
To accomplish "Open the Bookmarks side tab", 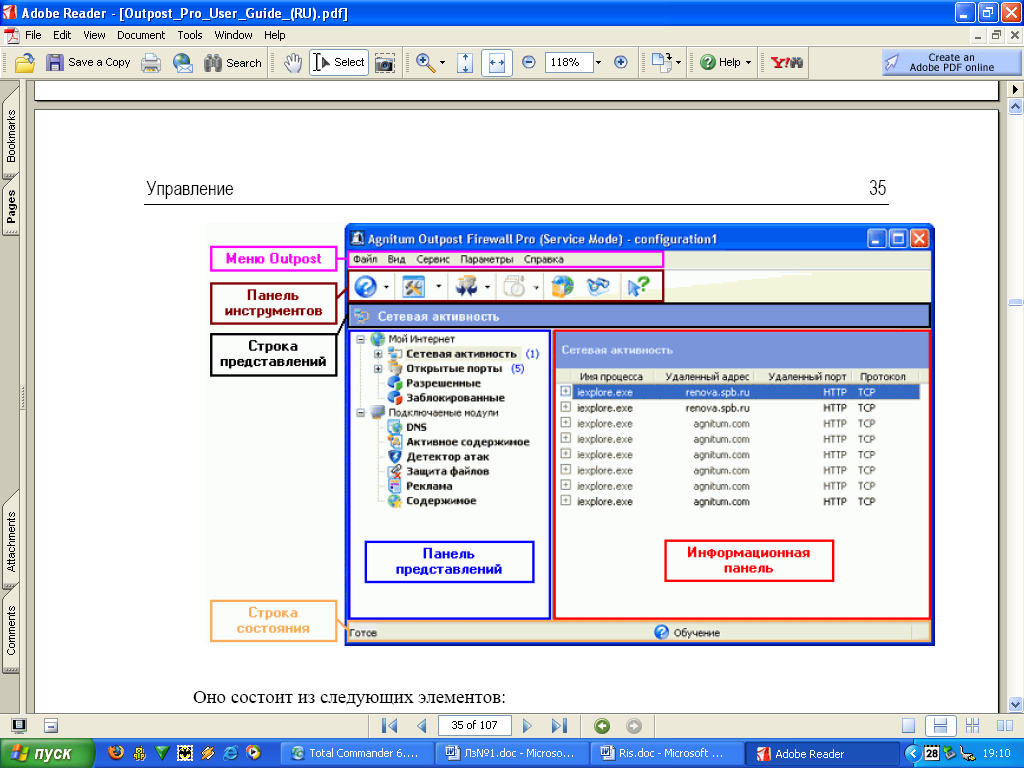I will [x=11, y=136].
